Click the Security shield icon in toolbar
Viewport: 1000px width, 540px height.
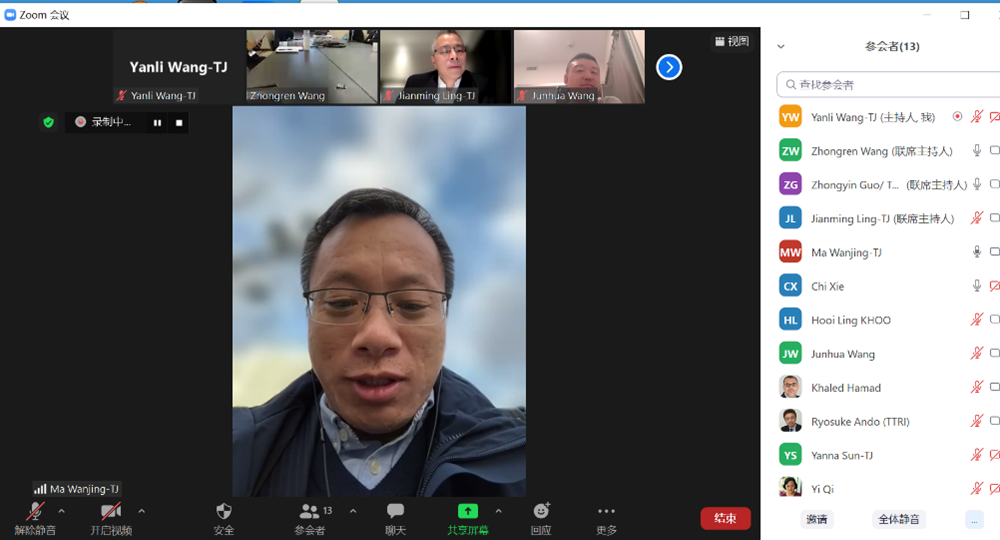pyautogui.click(x=224, y=512)
